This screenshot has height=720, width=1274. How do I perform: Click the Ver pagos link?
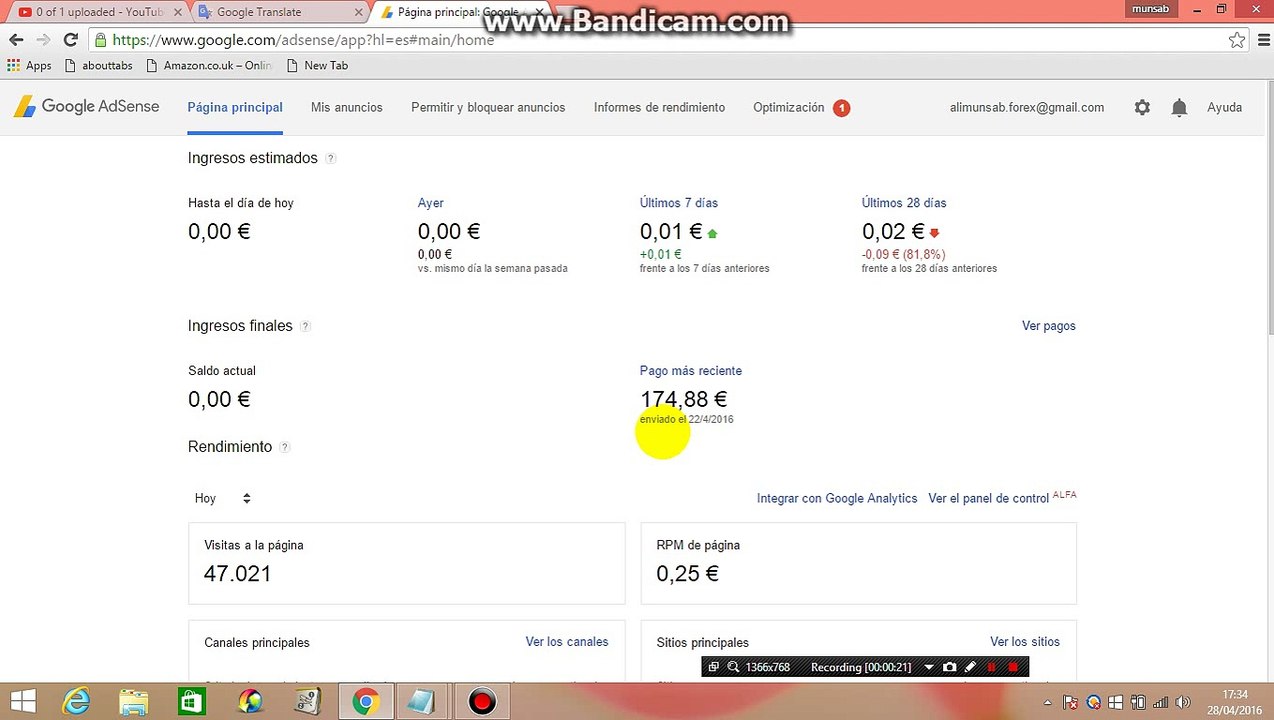[1048, 326]
